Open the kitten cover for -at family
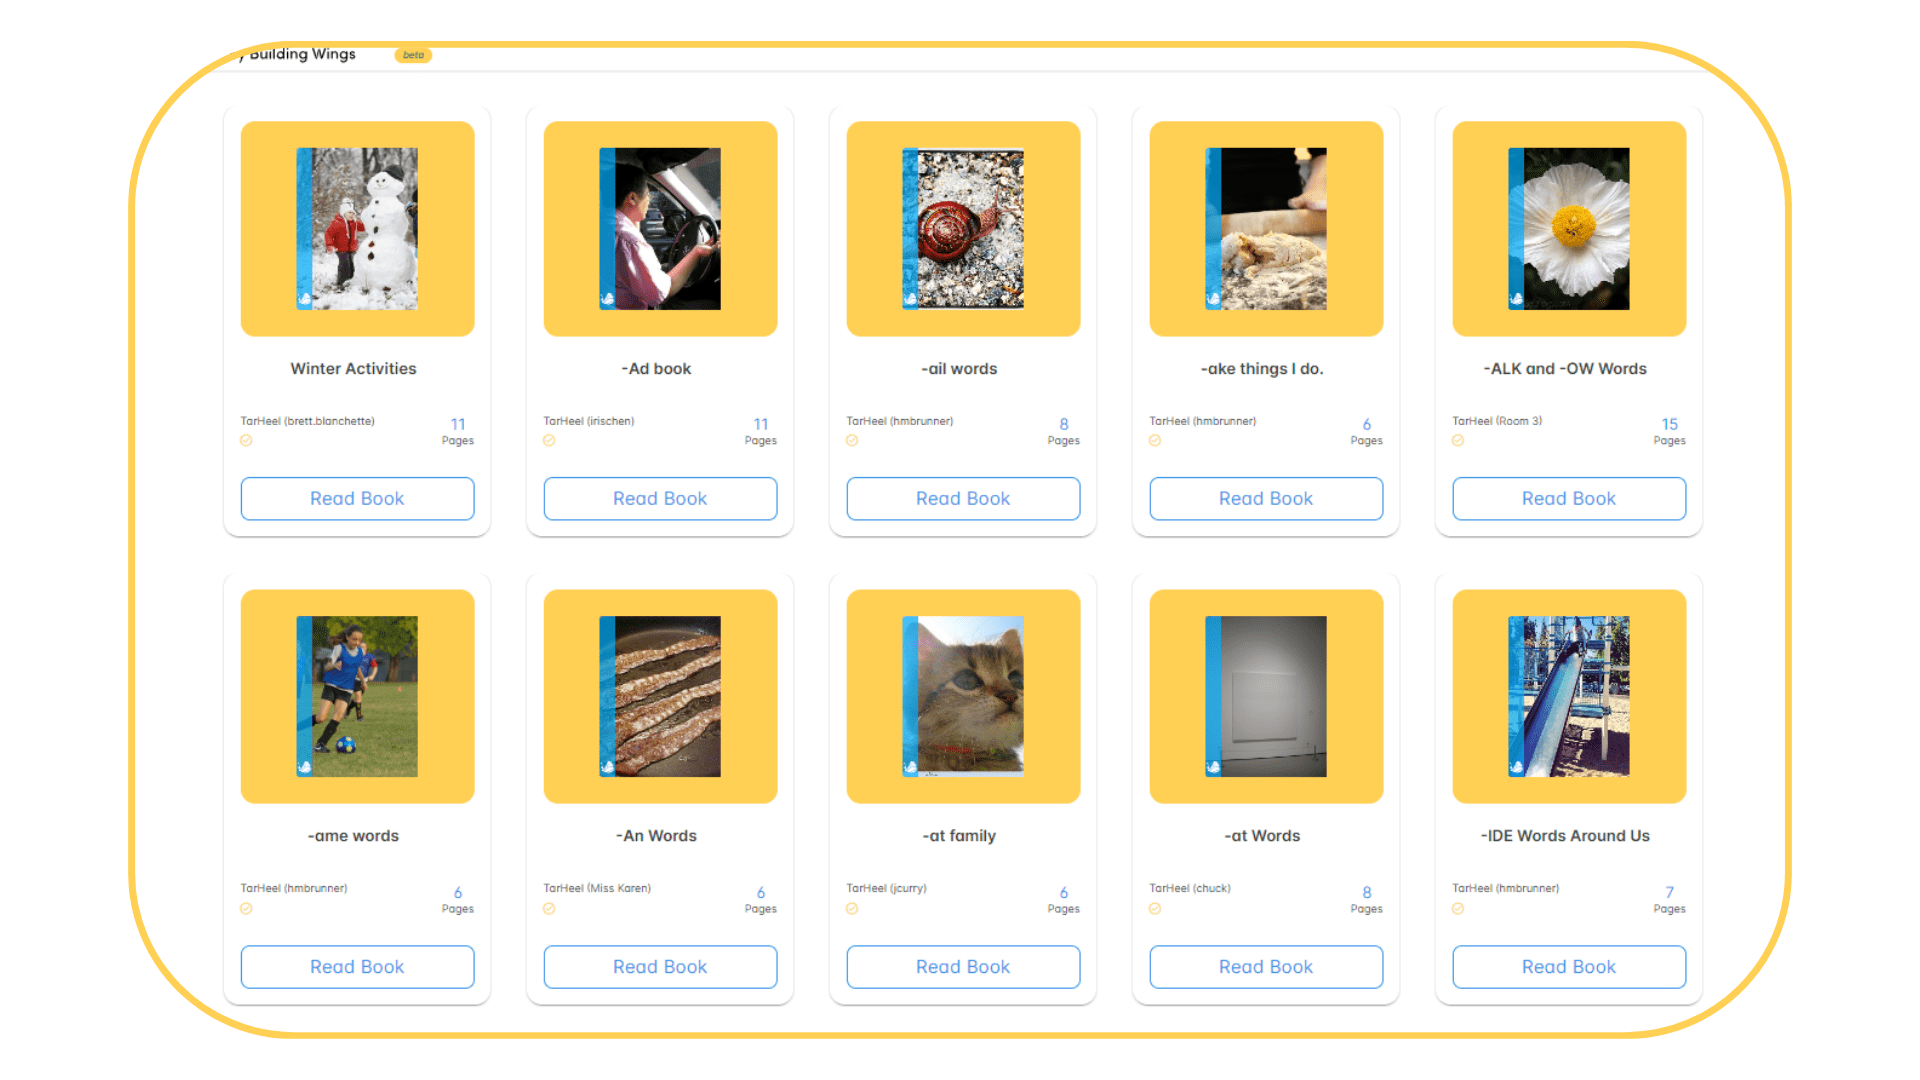This screenshot has width=1920, height=1080. (x=963, y=696)
